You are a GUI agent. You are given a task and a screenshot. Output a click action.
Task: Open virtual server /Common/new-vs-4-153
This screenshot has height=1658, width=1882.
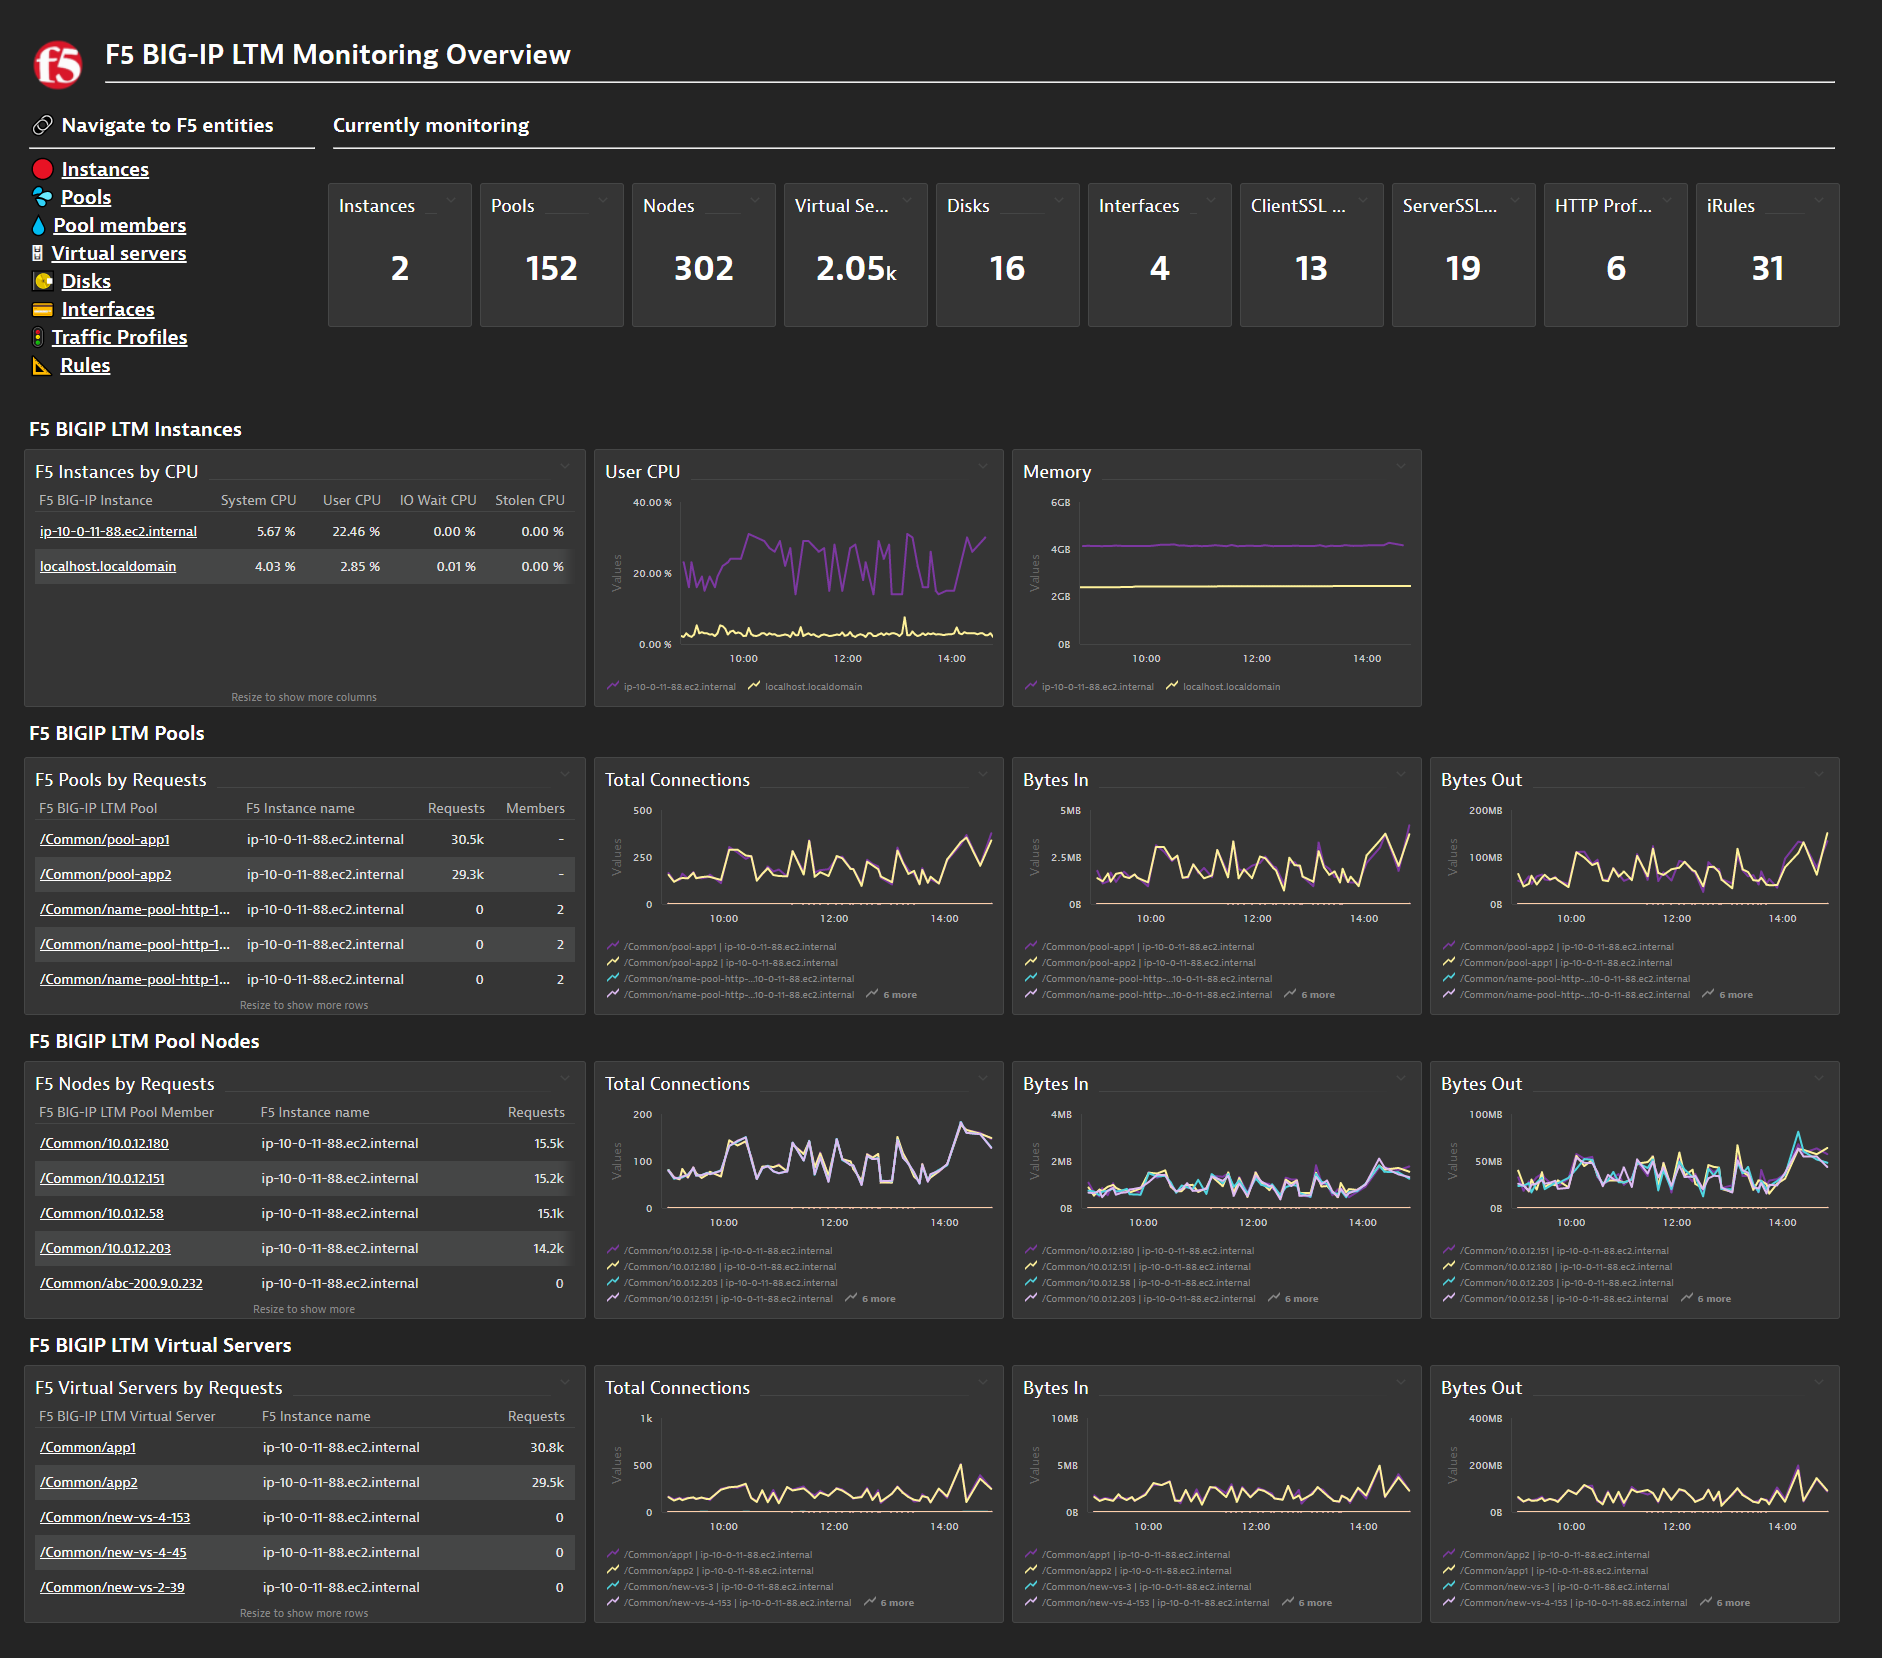click(x=115, y=1517)
